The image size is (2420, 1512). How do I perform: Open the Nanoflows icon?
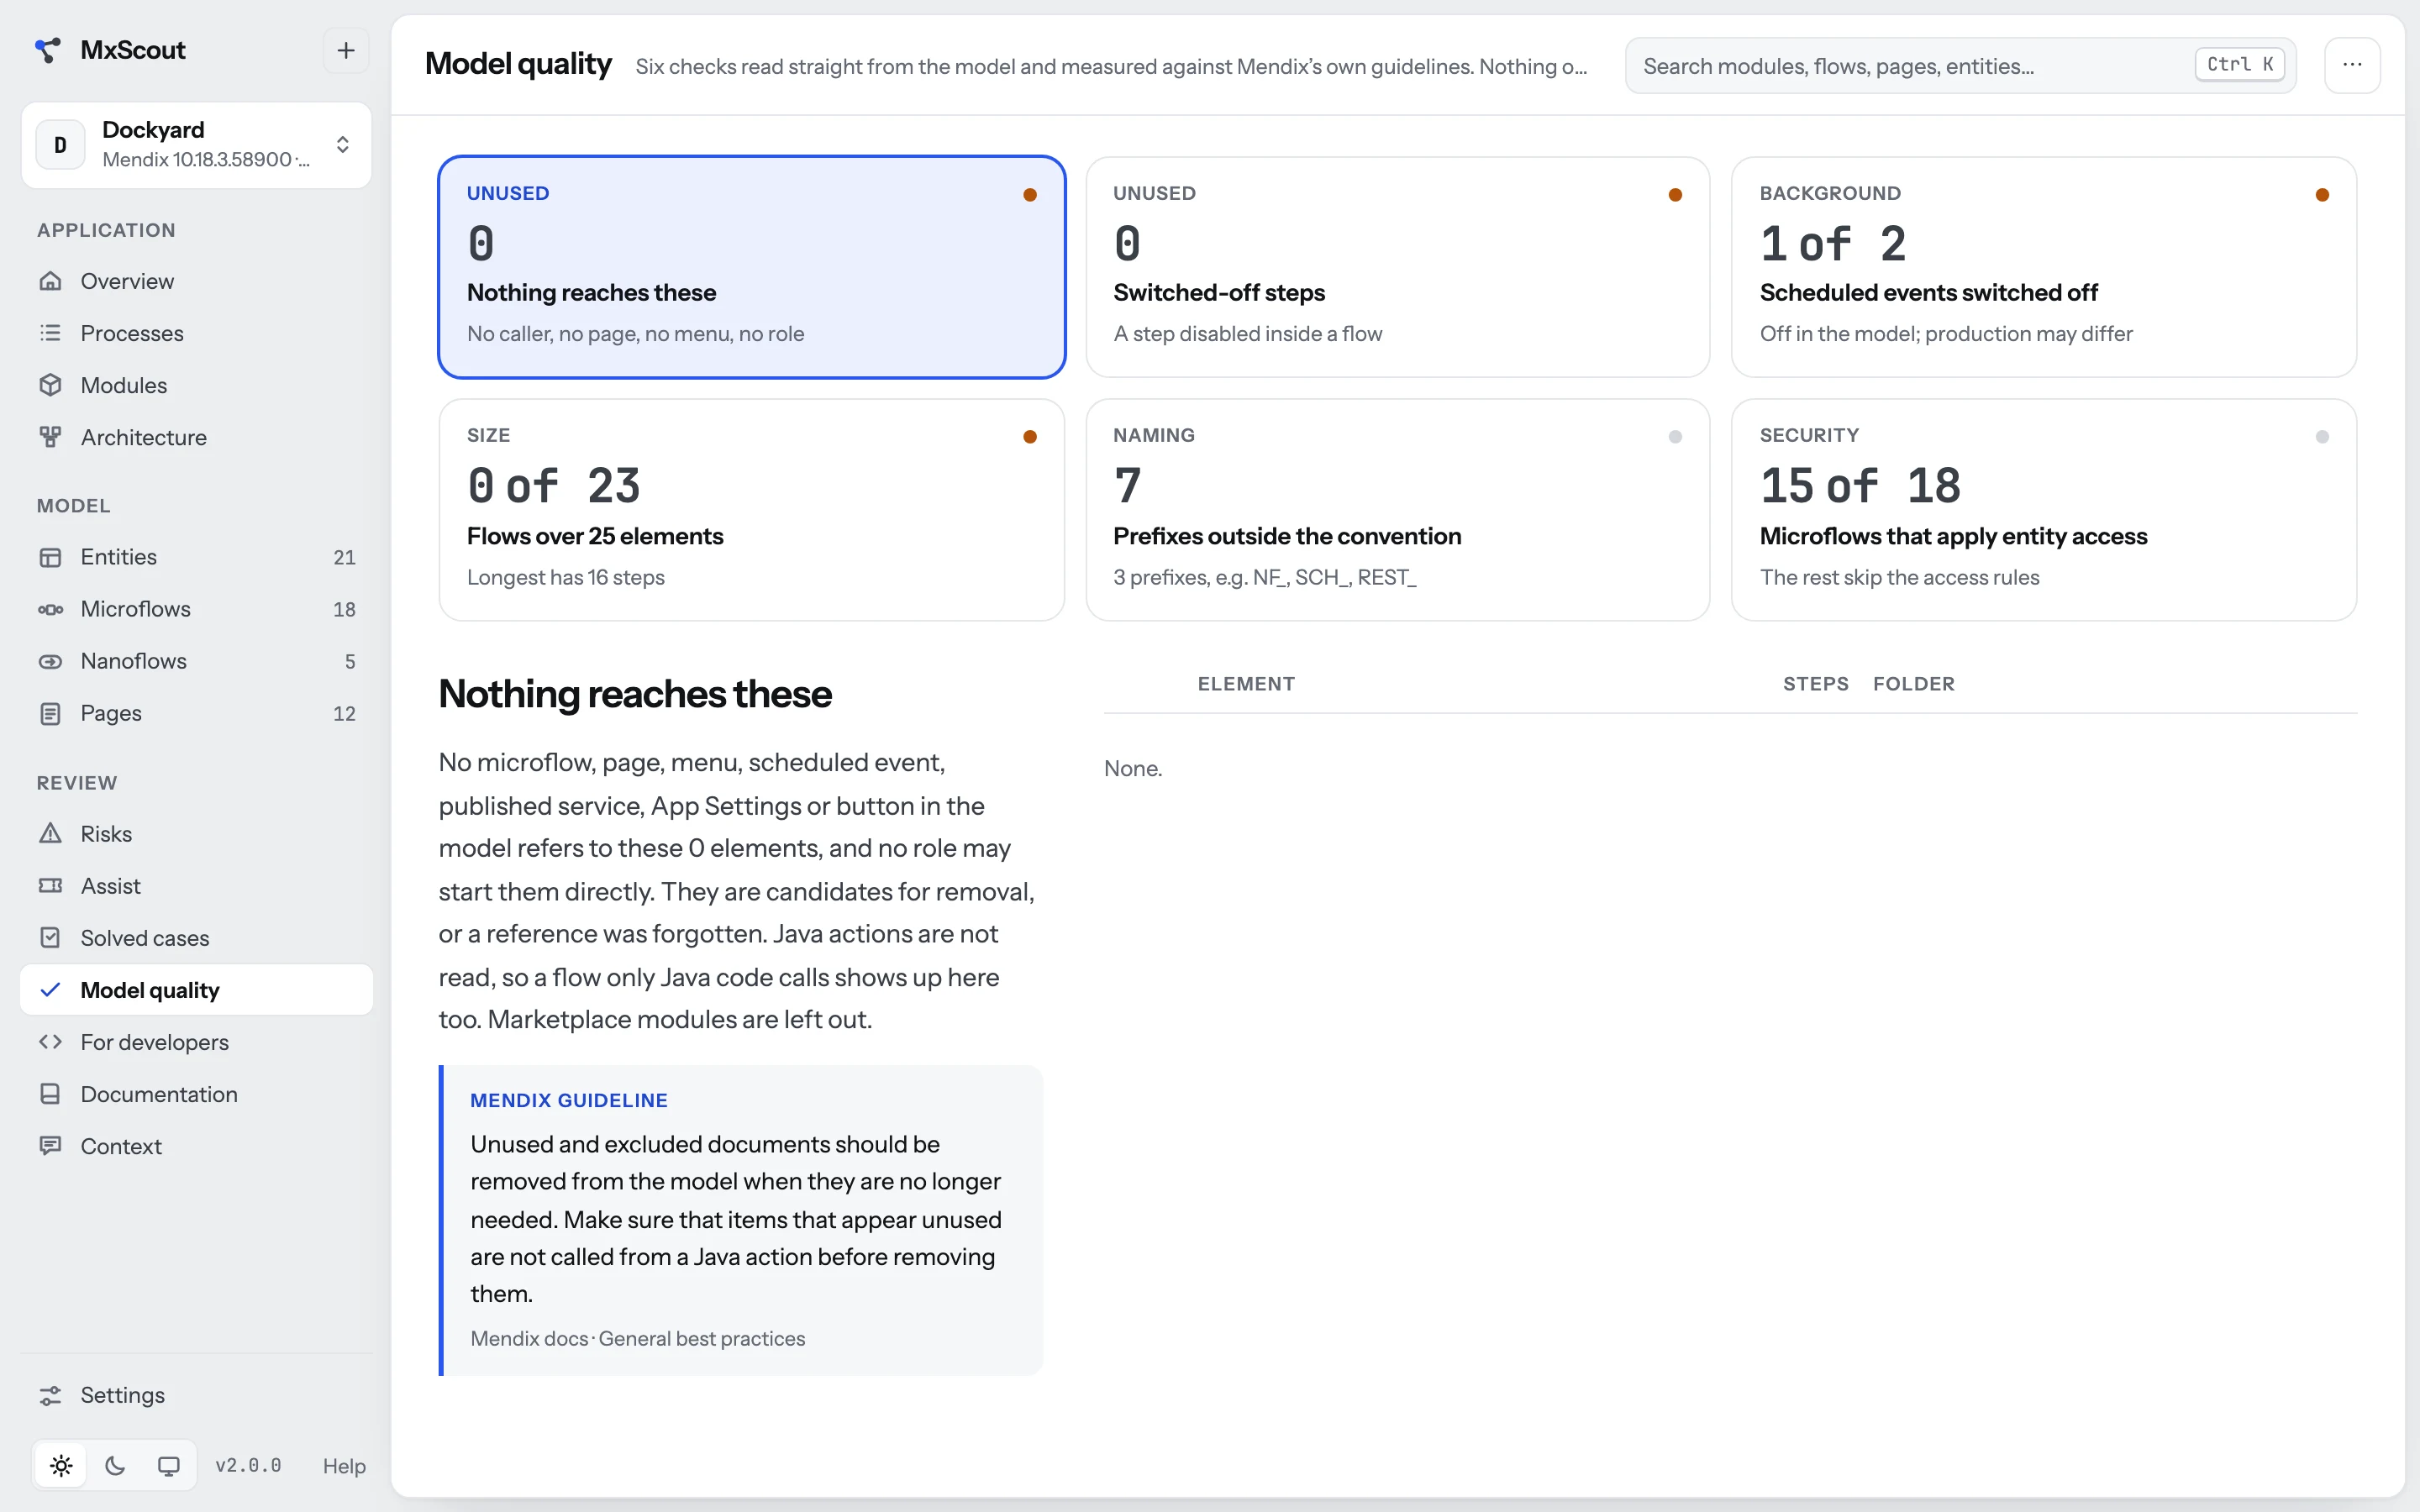tap(50, 661)
